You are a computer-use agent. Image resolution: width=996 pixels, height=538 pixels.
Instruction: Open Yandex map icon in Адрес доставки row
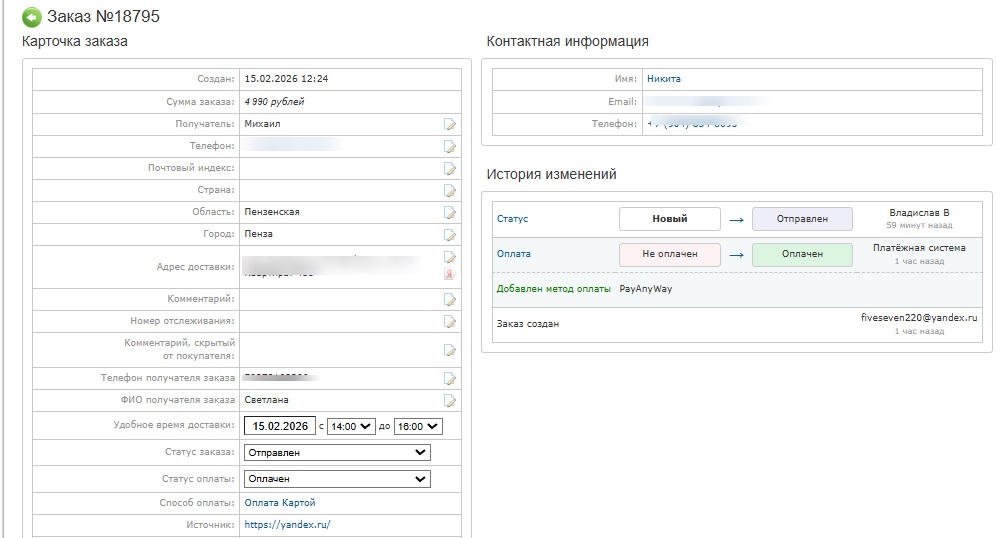[450, 275]
